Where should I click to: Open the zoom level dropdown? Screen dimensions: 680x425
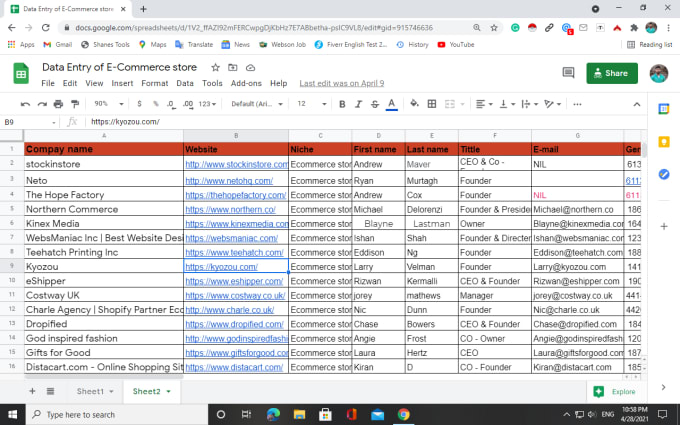[x=109, y=104]
